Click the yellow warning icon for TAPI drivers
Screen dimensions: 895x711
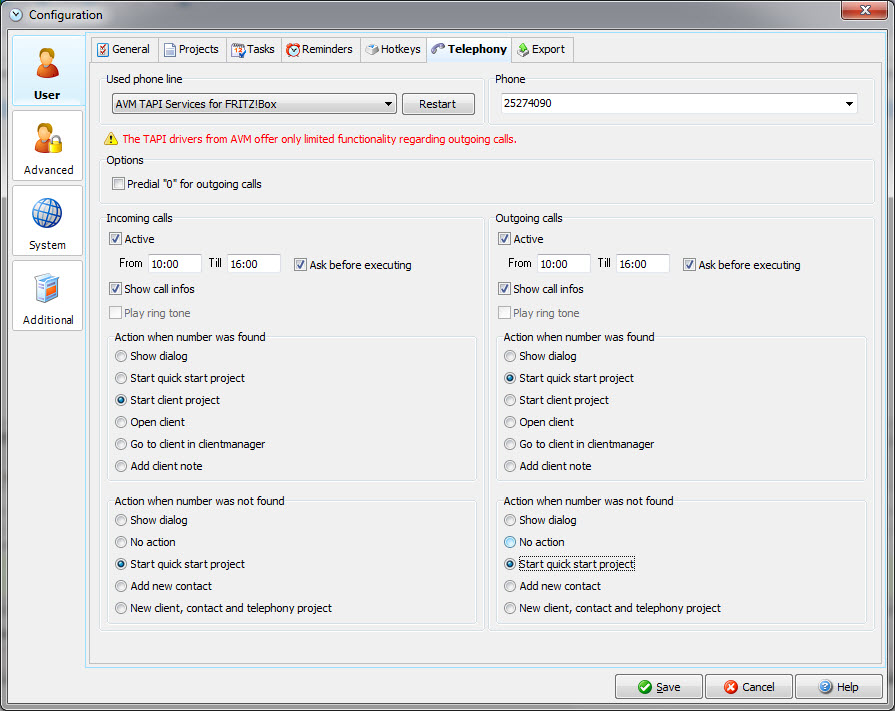111,139
